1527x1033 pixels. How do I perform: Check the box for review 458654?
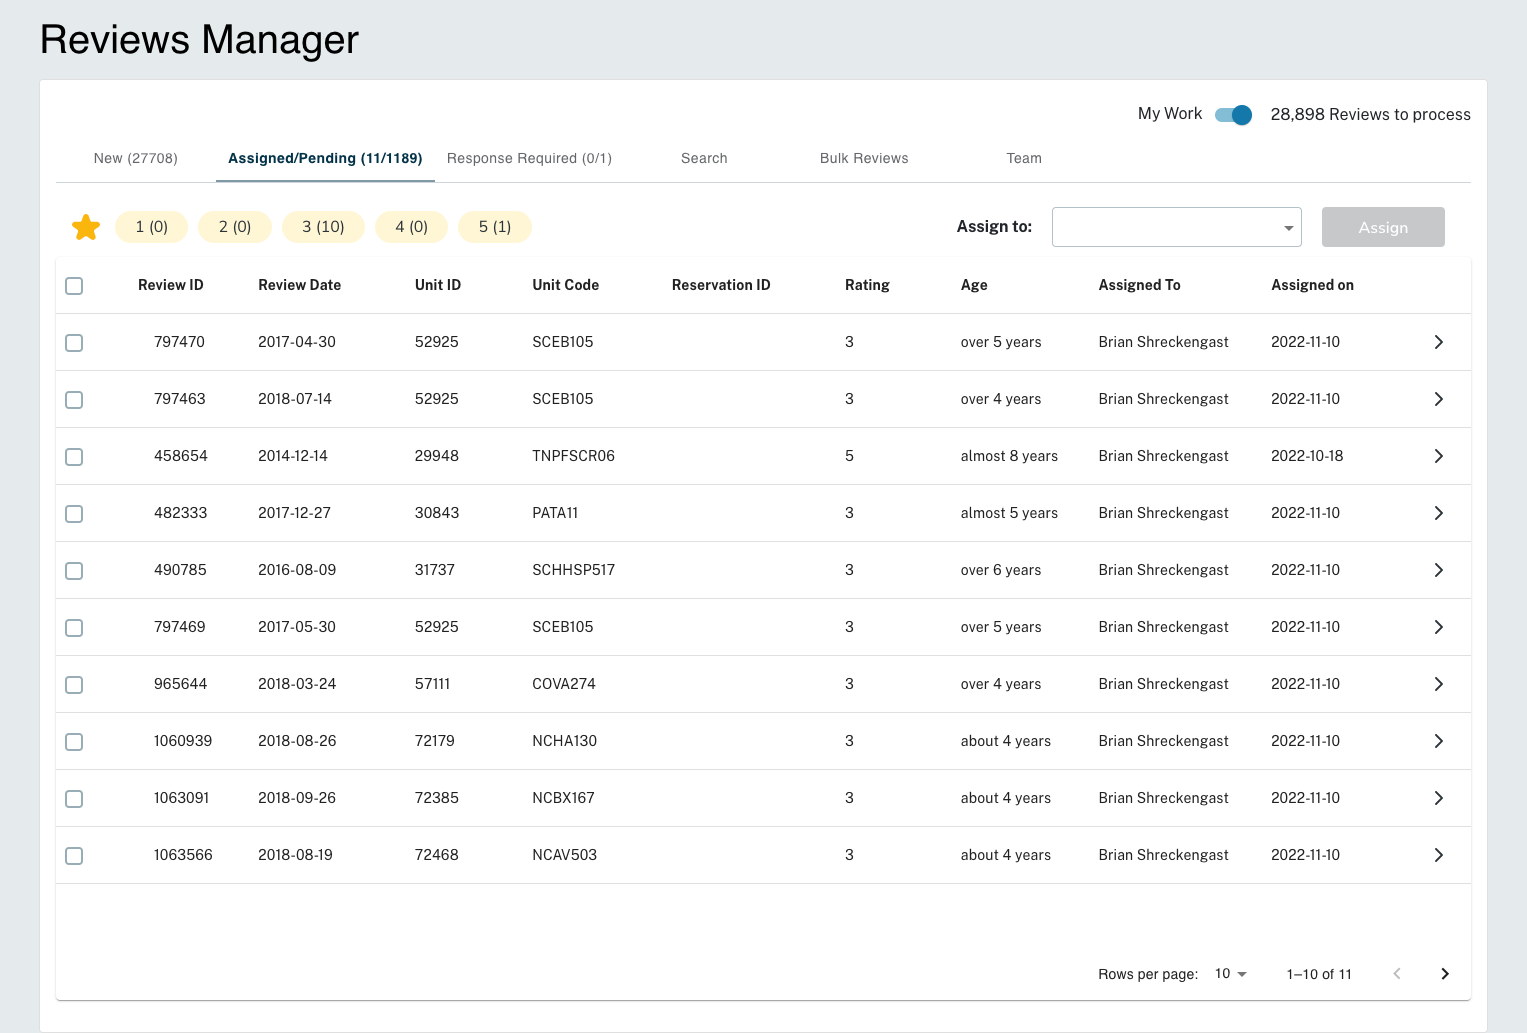[74, 457]
